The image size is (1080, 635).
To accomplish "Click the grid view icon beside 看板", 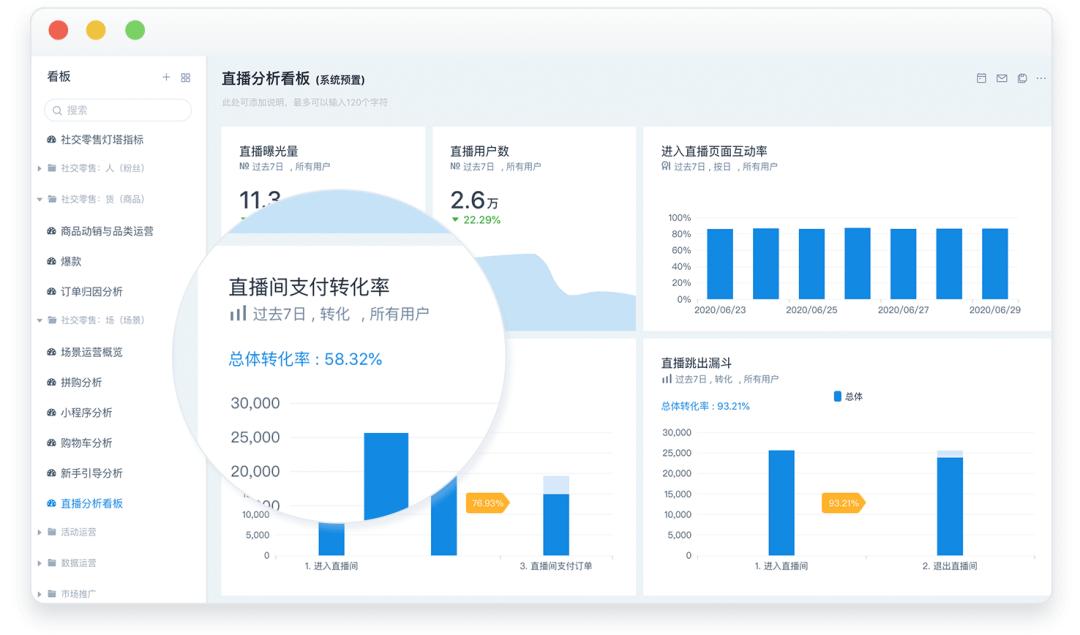I will (x=185, y=78).
